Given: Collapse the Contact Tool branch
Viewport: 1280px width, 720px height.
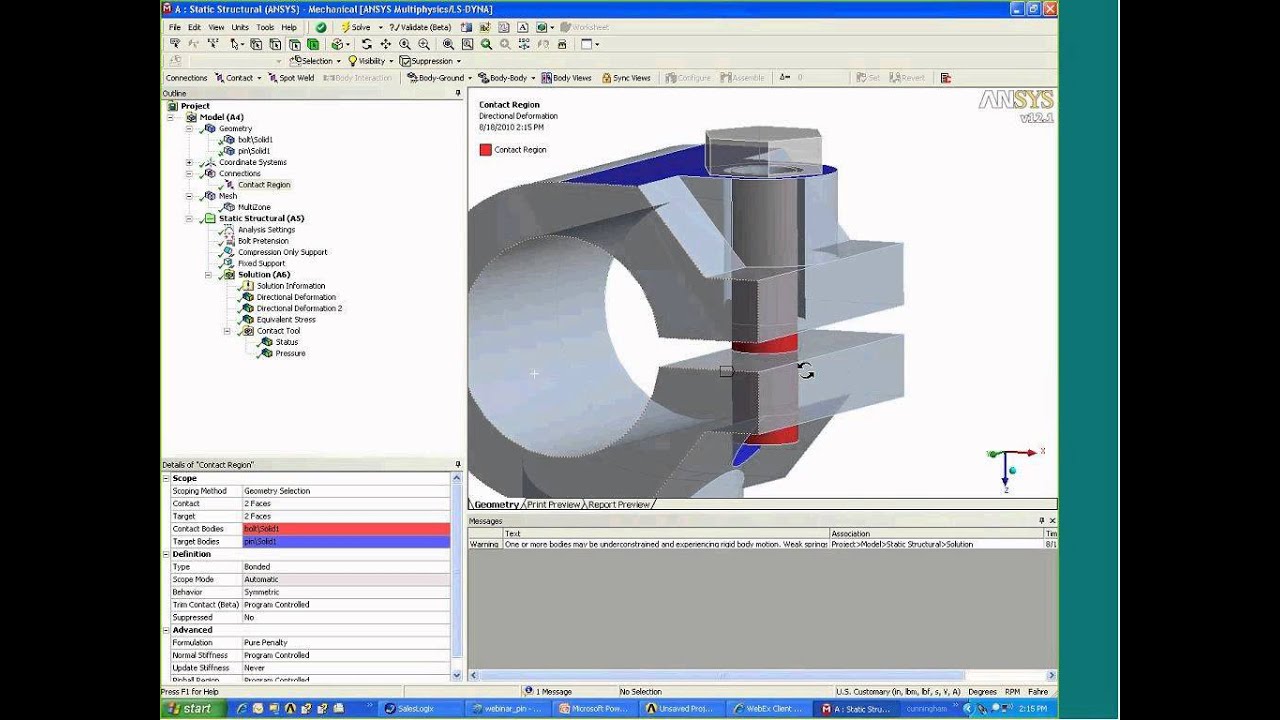Looking at the screenshot, I should (x=227, y=331).
